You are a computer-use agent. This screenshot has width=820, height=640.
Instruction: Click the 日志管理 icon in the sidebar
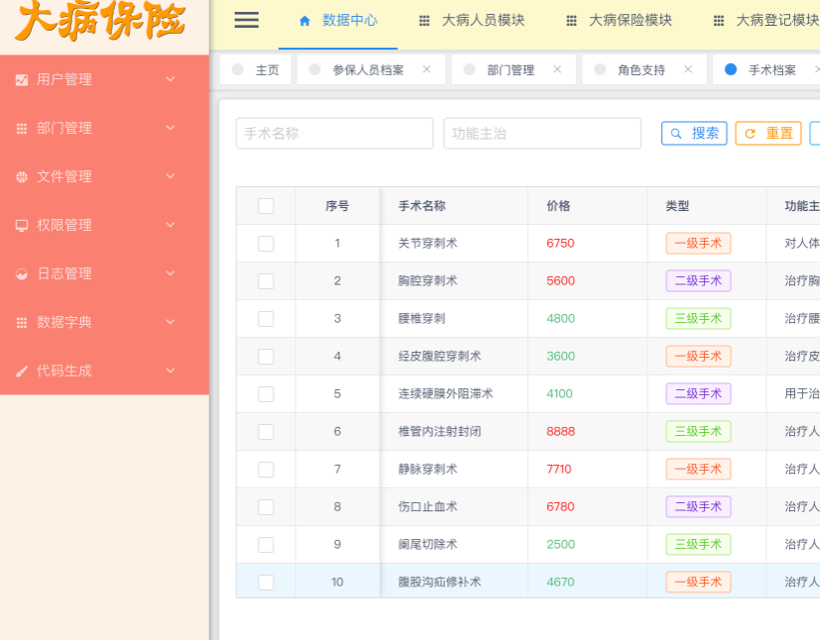tap(21, 274)
